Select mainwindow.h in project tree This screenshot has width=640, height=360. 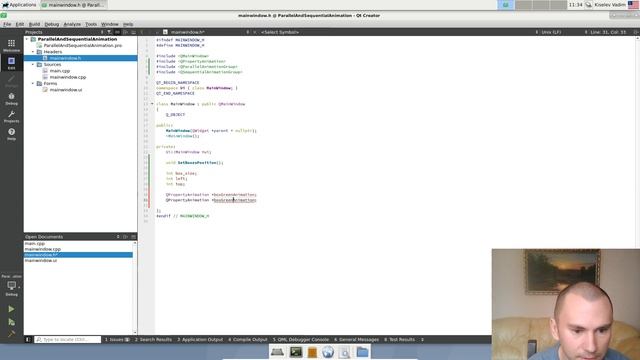point(65,58)
